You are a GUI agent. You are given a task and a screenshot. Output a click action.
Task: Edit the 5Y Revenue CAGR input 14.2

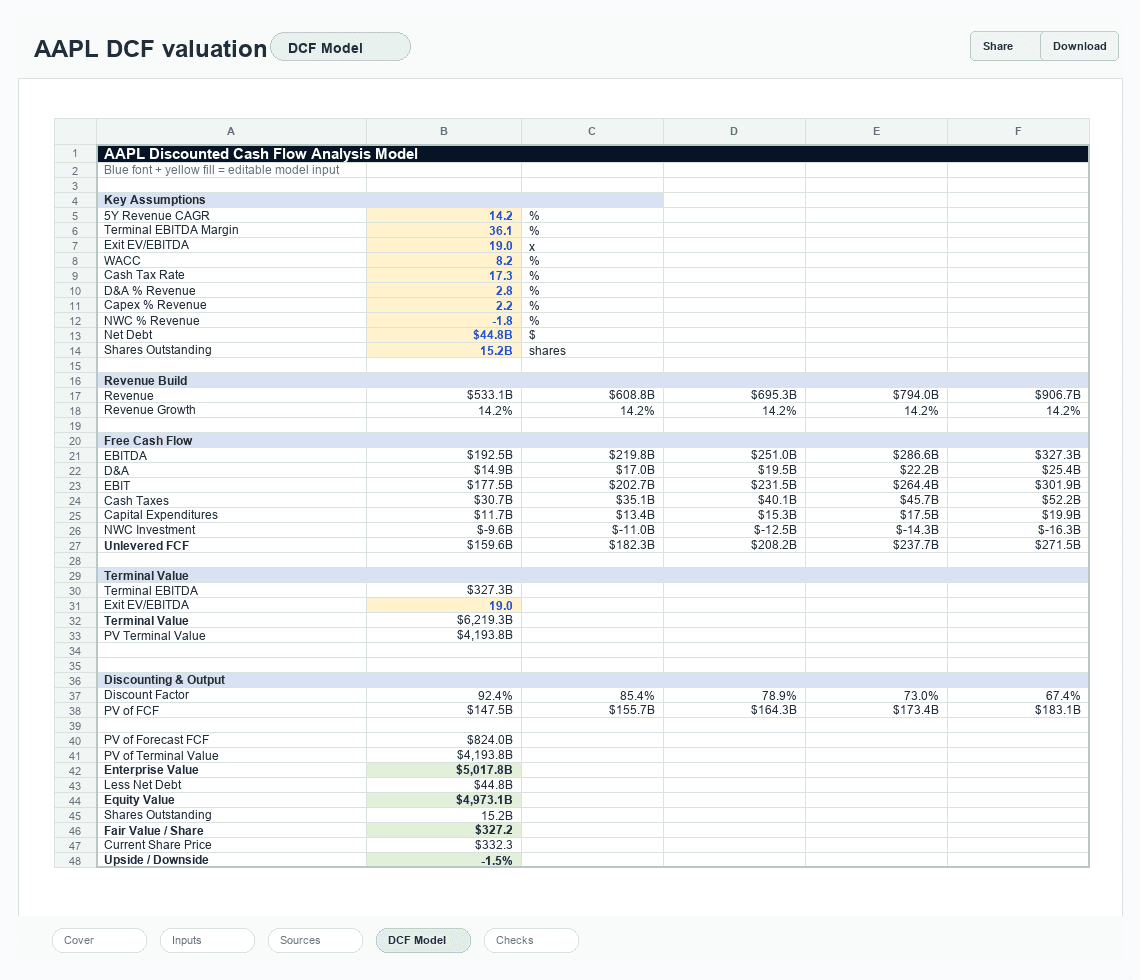pyautogui.click(x=443, y=215)
